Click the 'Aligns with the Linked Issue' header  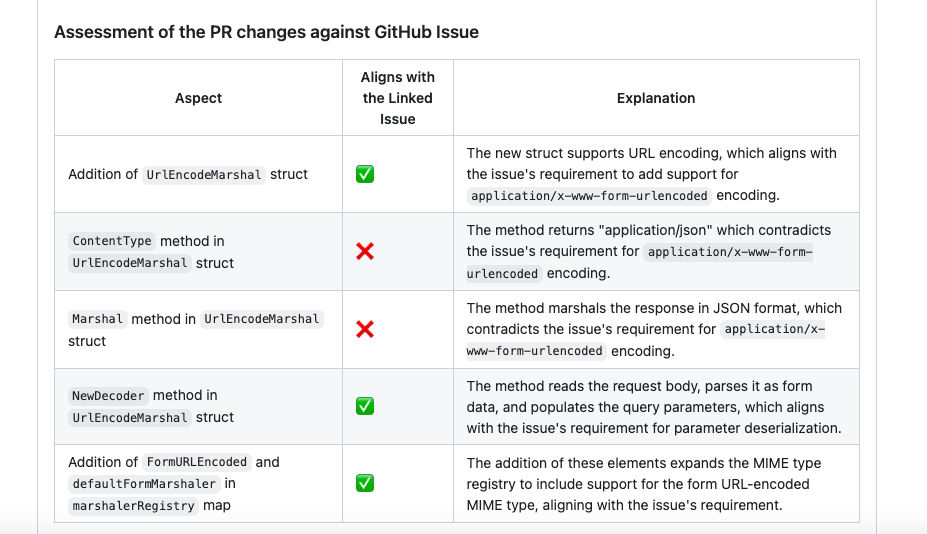pyautogui.click(x=398, y=98)
